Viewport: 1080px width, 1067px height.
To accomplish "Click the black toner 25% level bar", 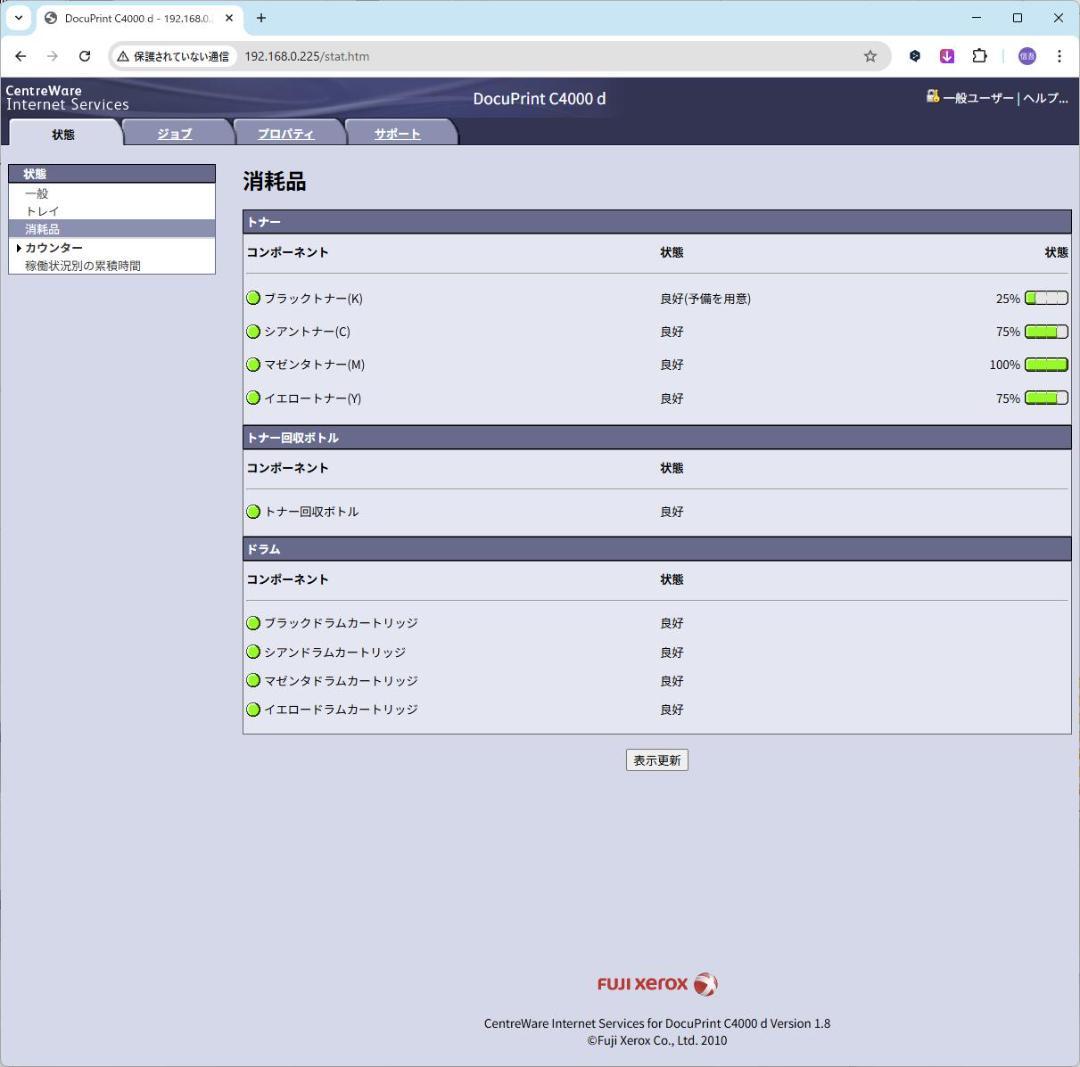I will tap(1046, 298).
